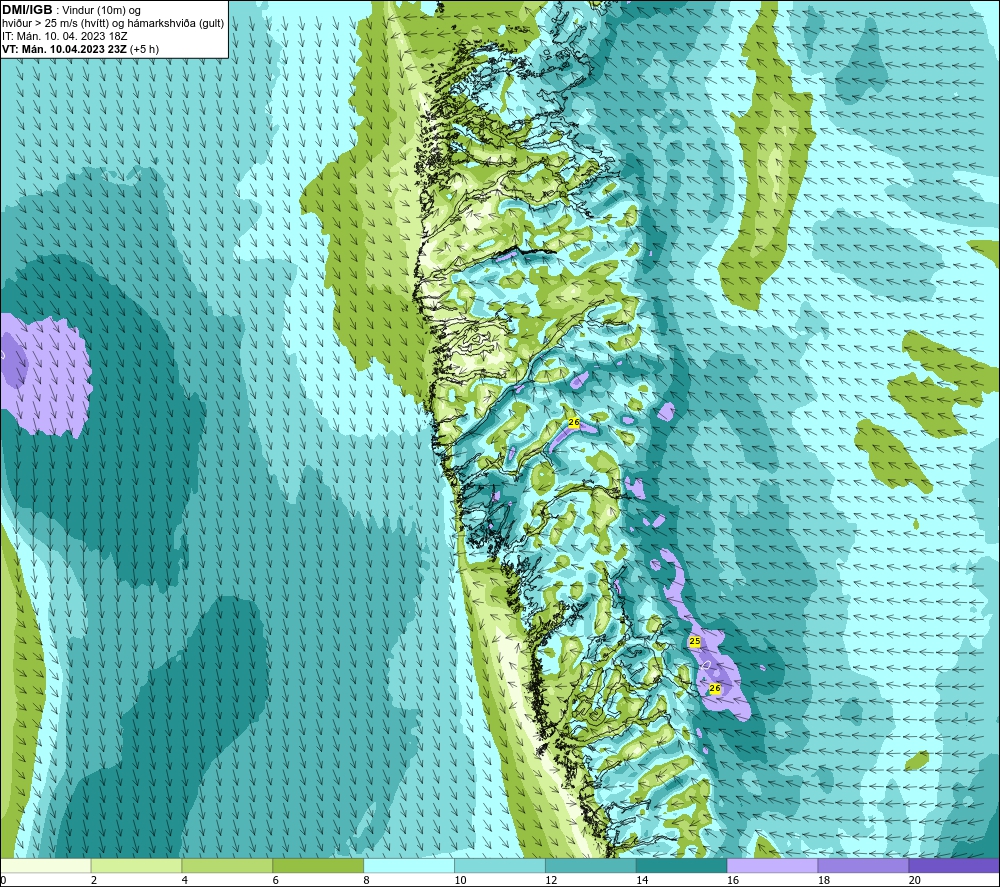
Task: Click the 16–18 m/s light purple swatch
Action: point(772,865)
